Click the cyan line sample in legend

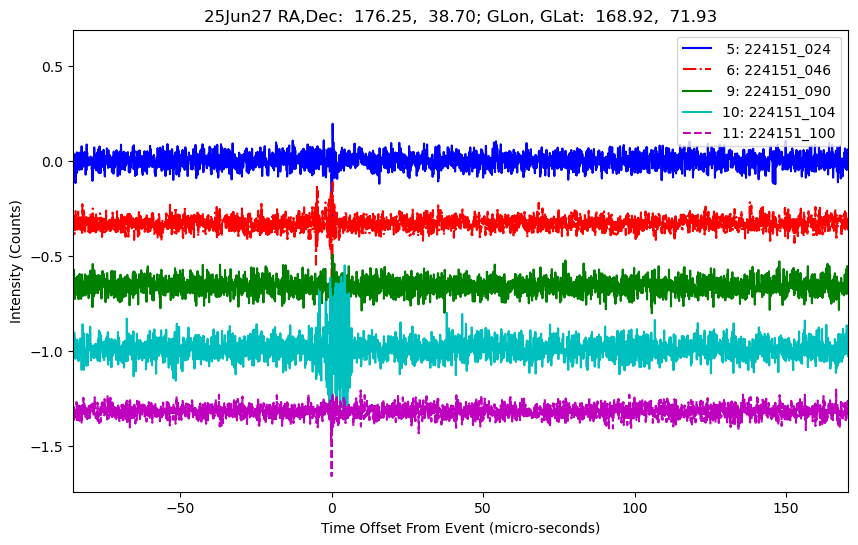pos(697,111)
